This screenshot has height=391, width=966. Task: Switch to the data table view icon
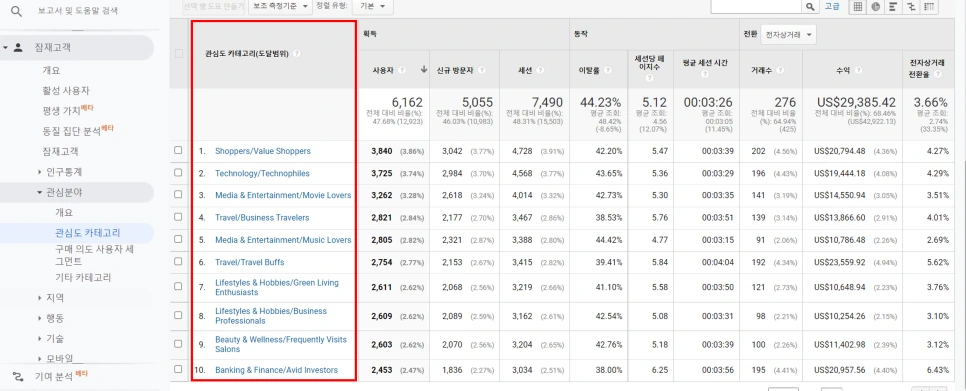tap(857, 6)
